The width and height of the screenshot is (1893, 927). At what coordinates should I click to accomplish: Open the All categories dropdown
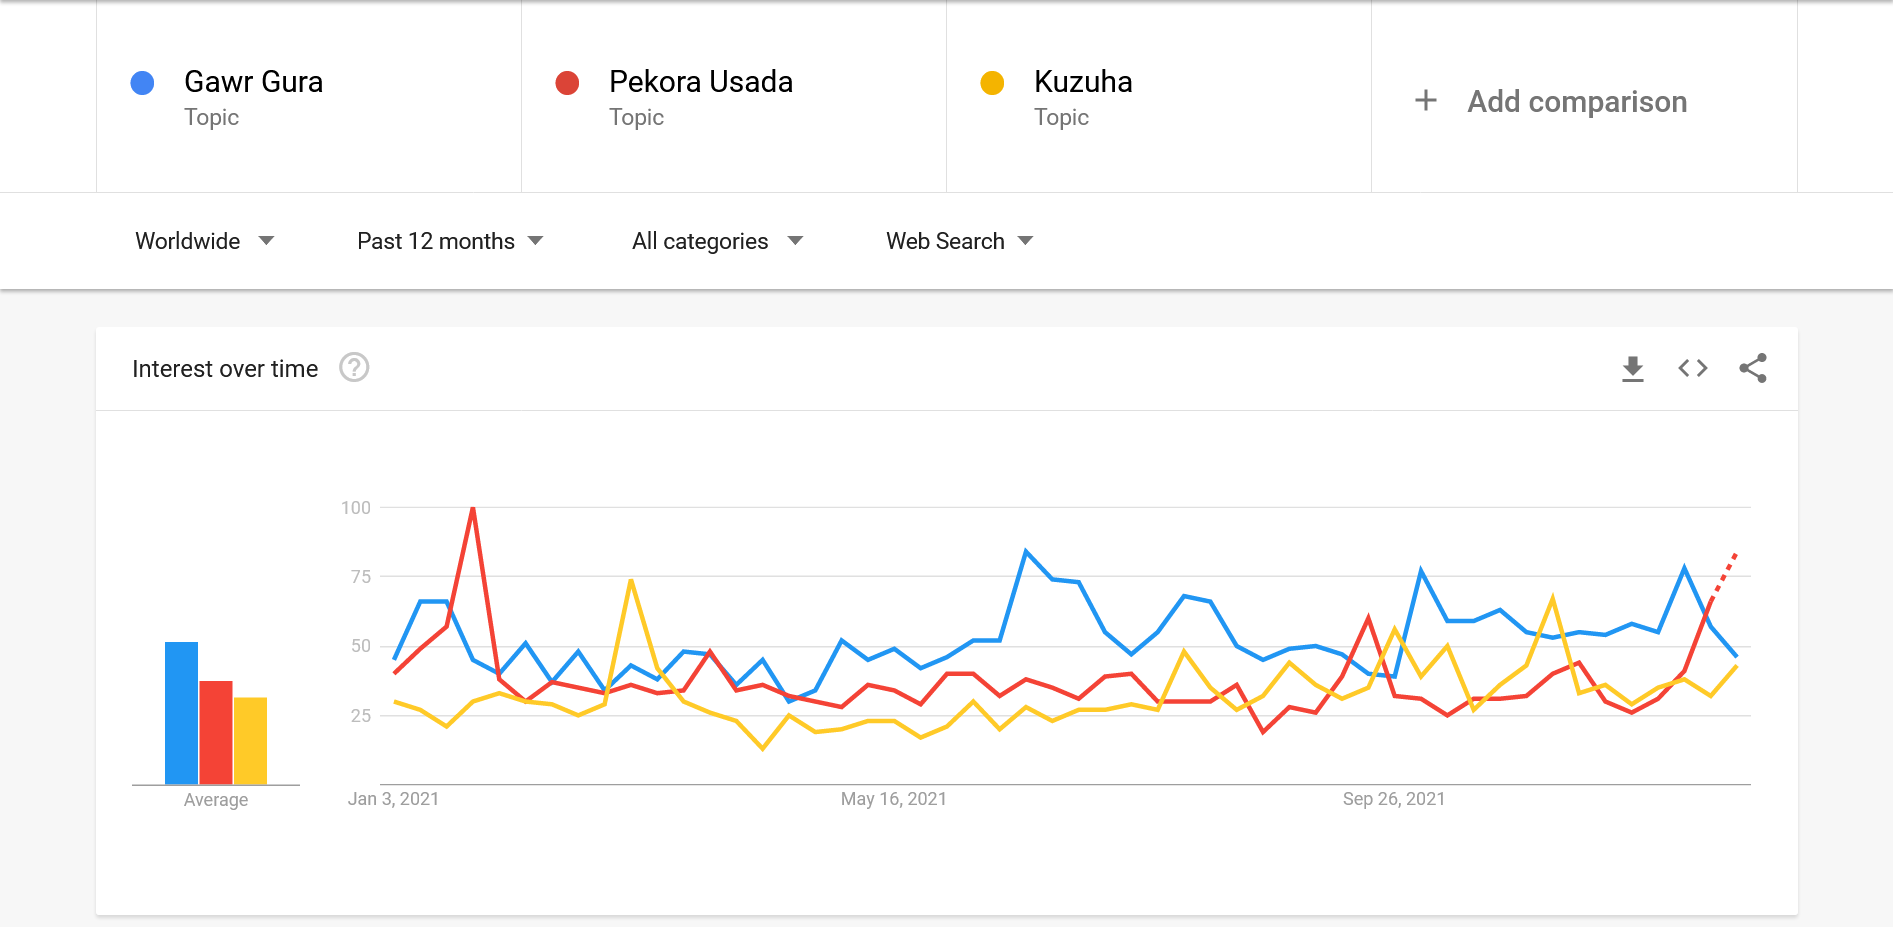pyautogui.click(x=717, y=241)
